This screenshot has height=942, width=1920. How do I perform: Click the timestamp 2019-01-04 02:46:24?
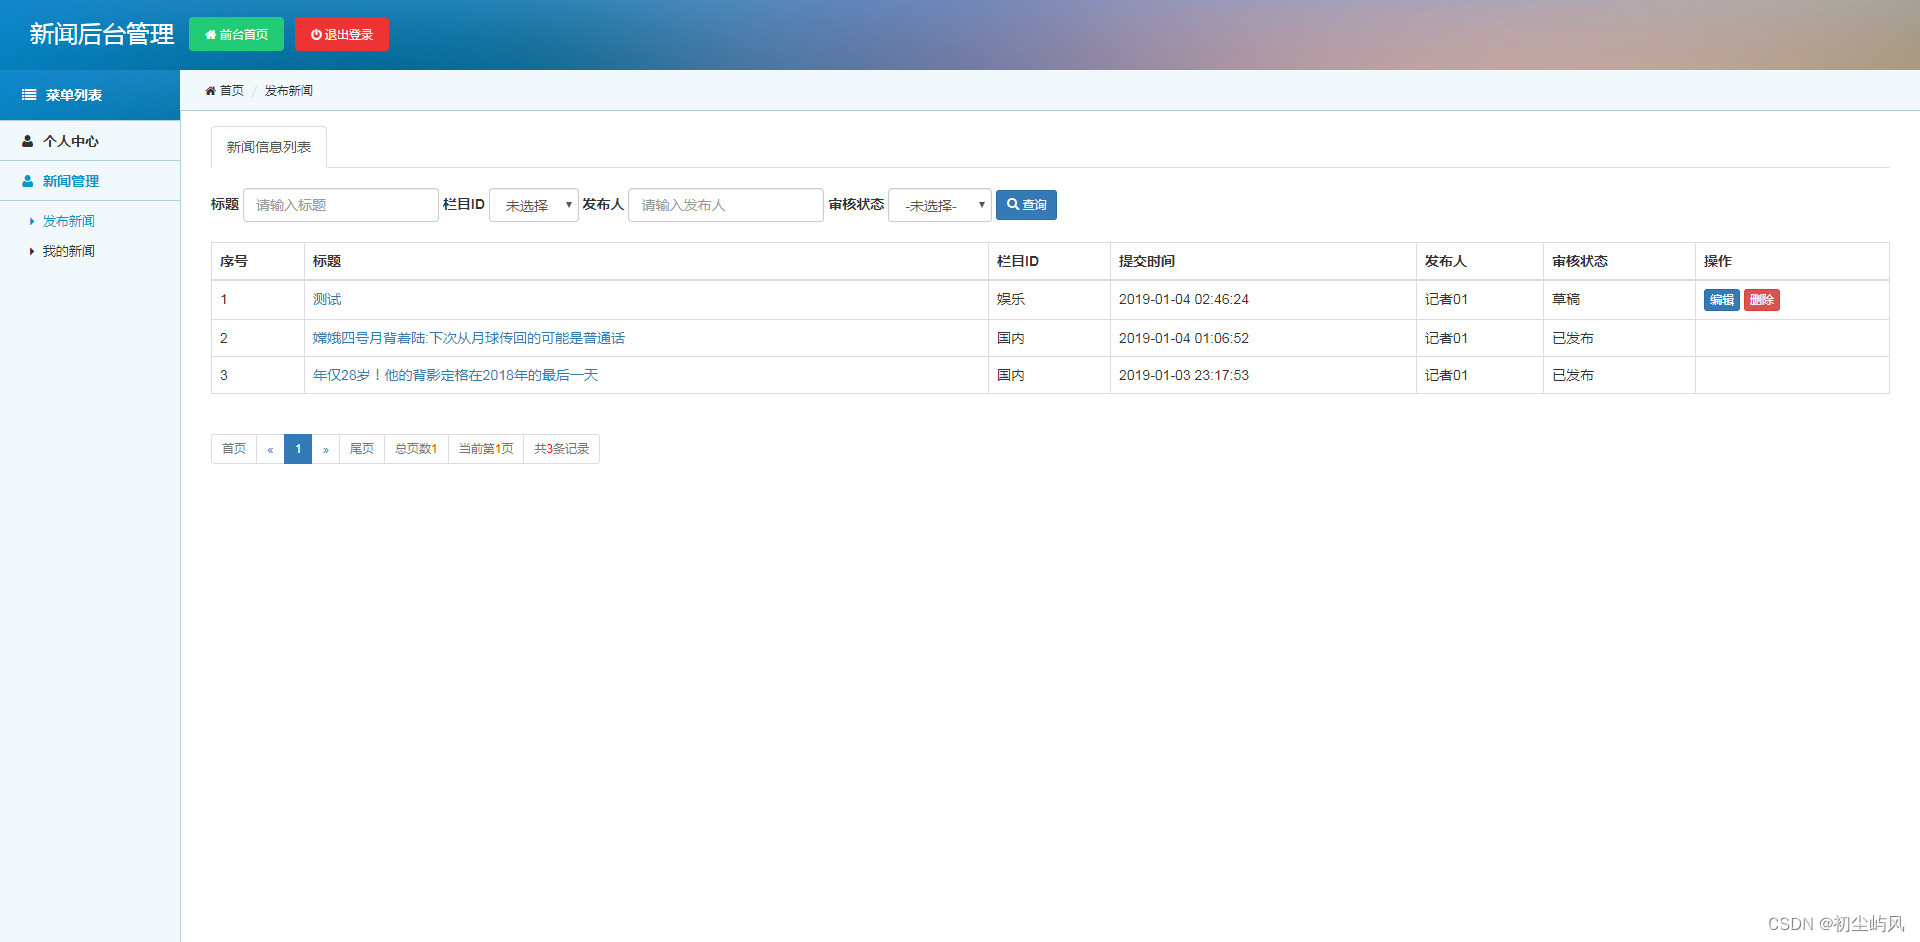(x=1184, y=299)
